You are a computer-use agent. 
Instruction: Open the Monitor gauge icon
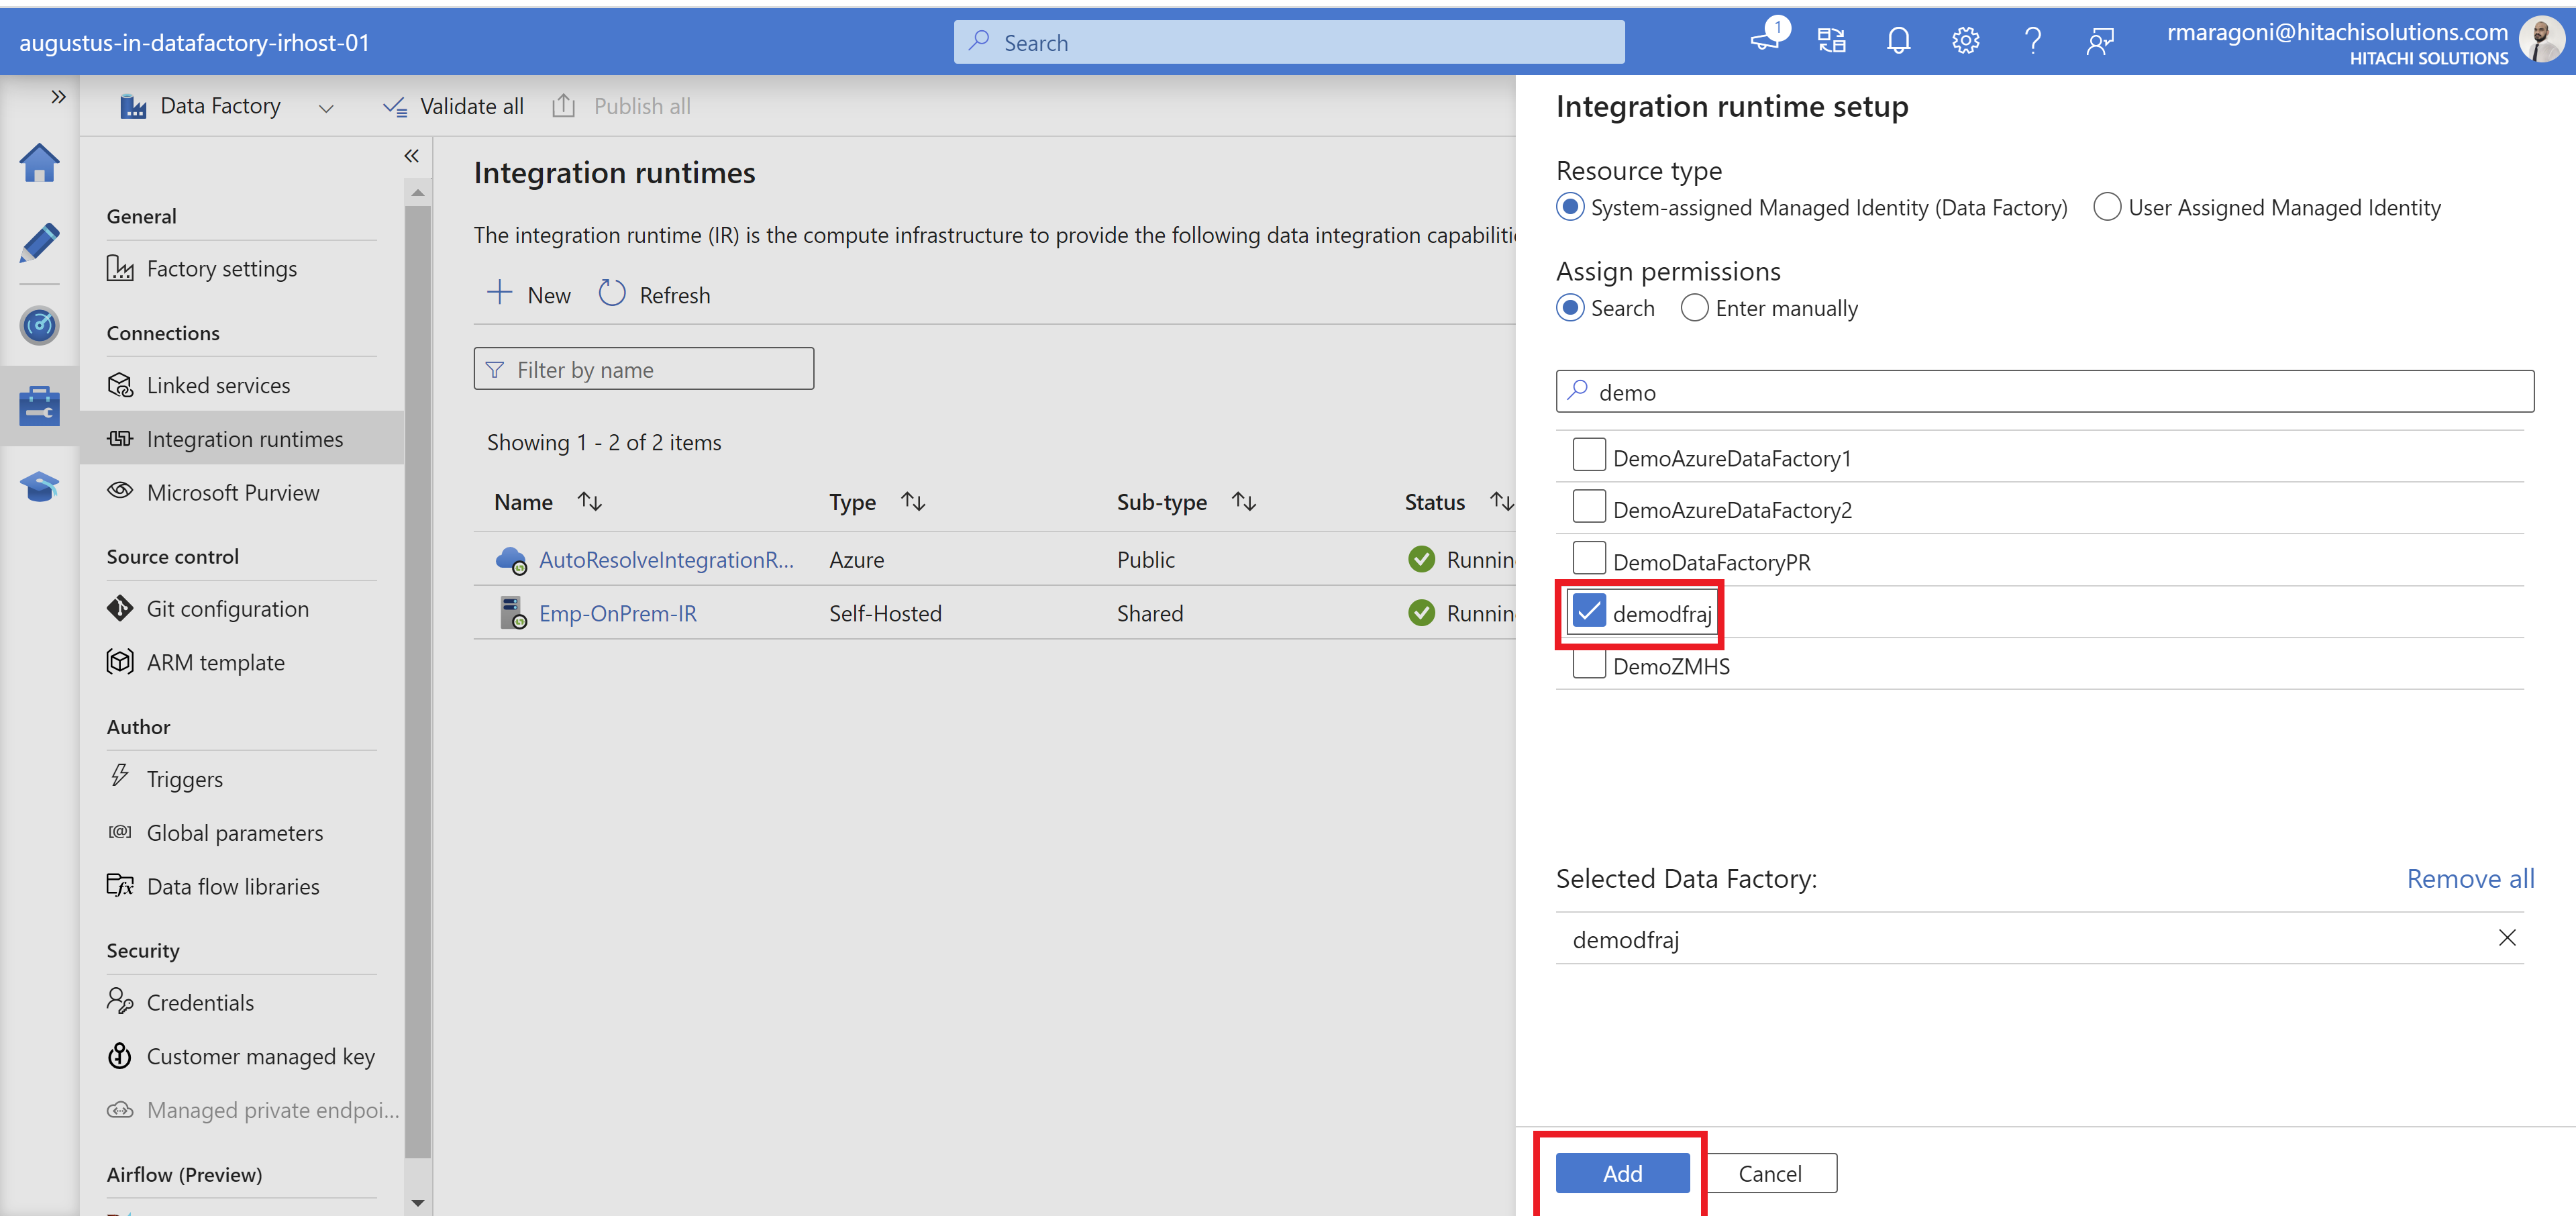(x=39, y=325)
